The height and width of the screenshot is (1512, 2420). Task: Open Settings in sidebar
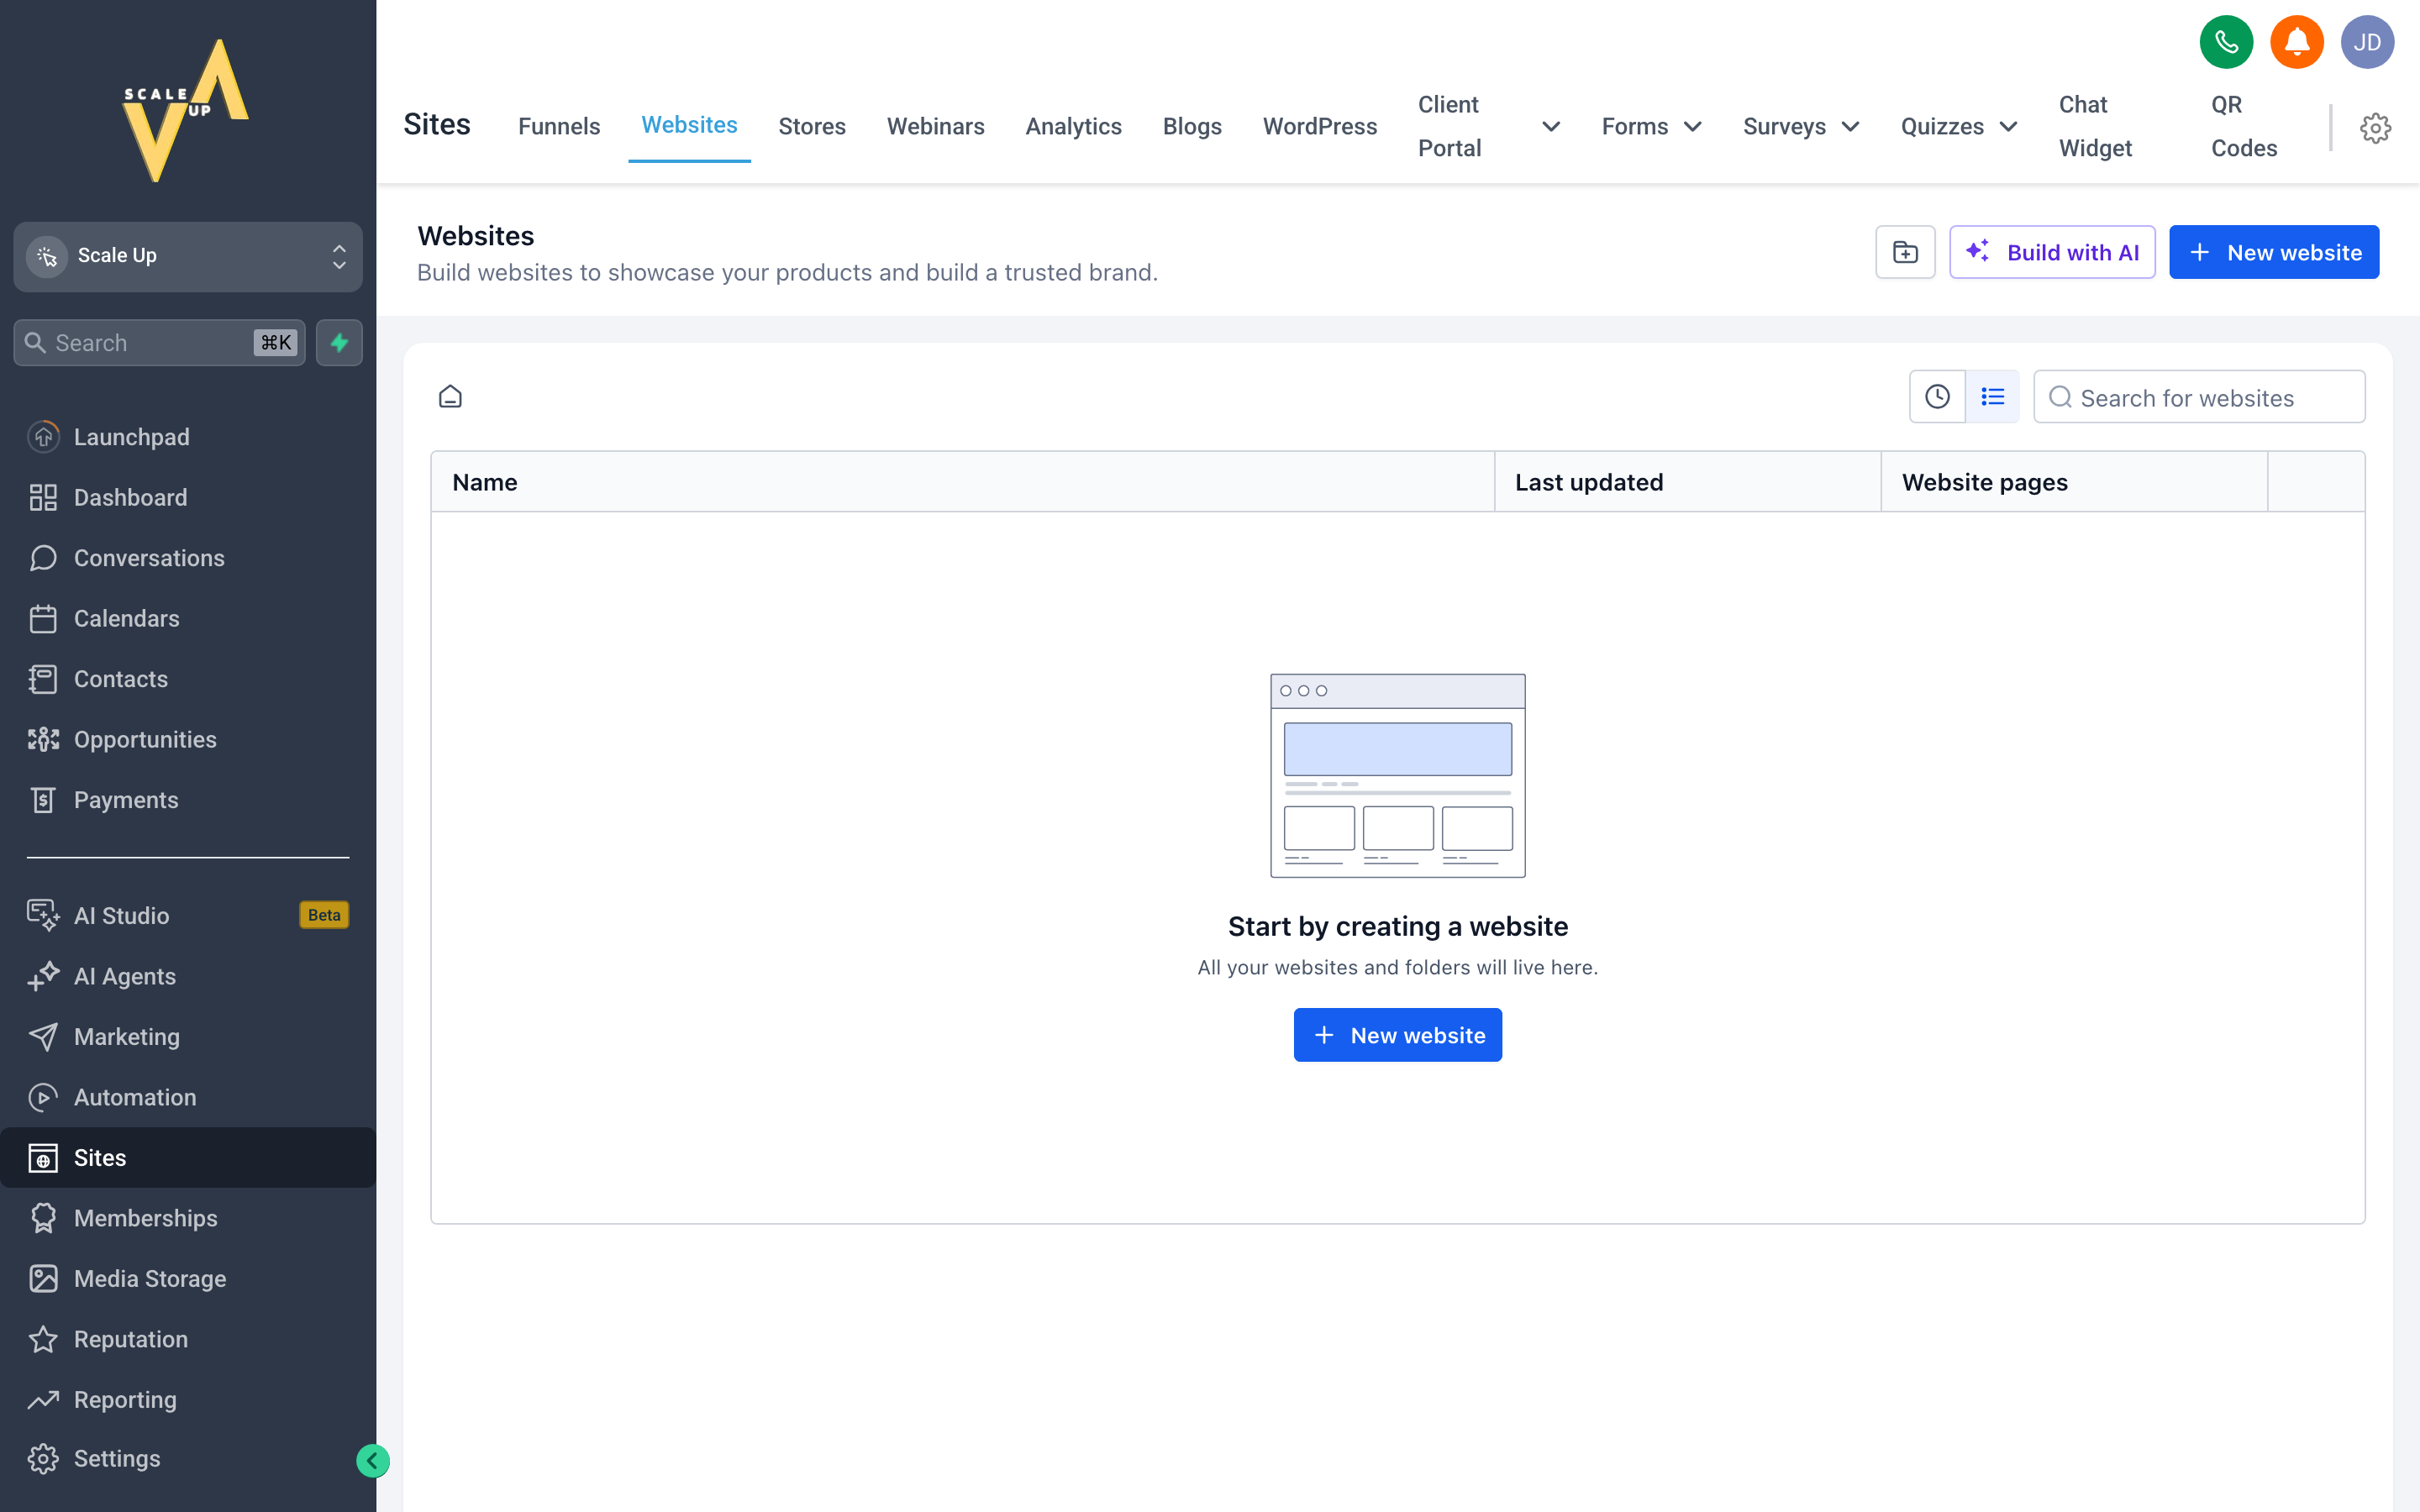tap(188, 1459)
